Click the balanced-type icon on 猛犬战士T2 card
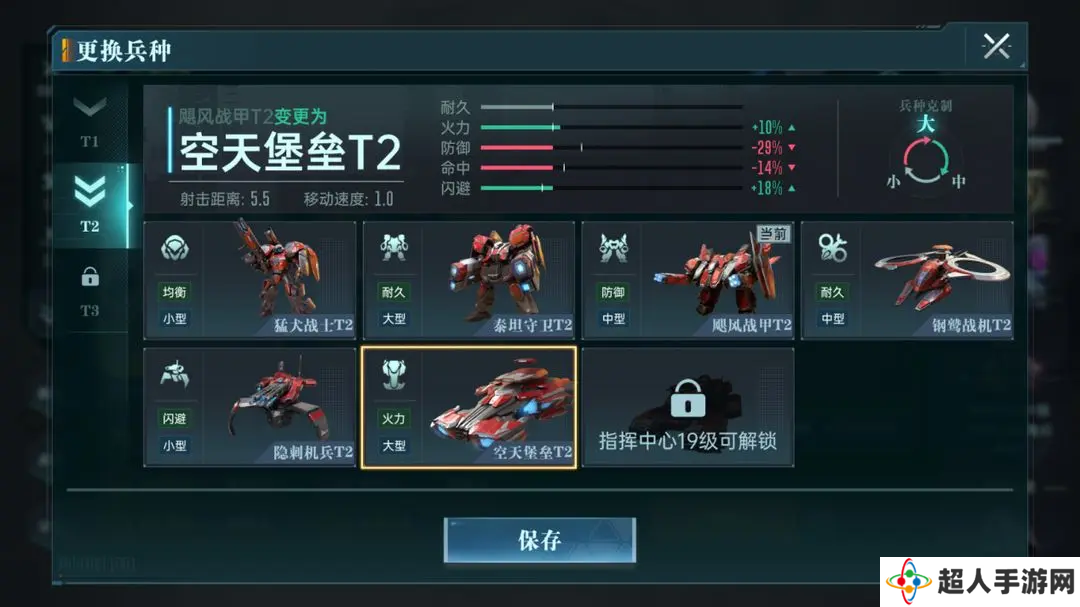 [x=174, y=248]
